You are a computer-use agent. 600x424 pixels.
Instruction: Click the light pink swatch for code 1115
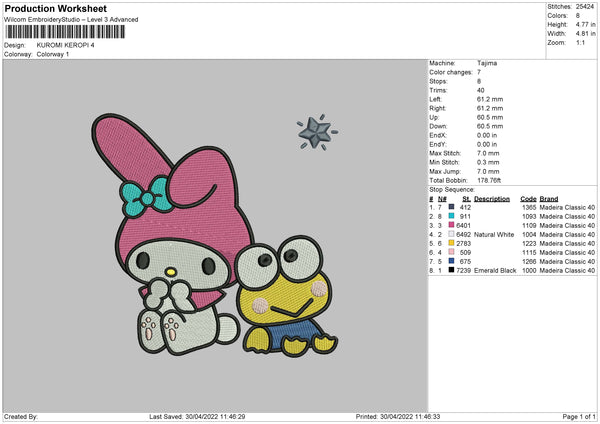pos(451,252)
